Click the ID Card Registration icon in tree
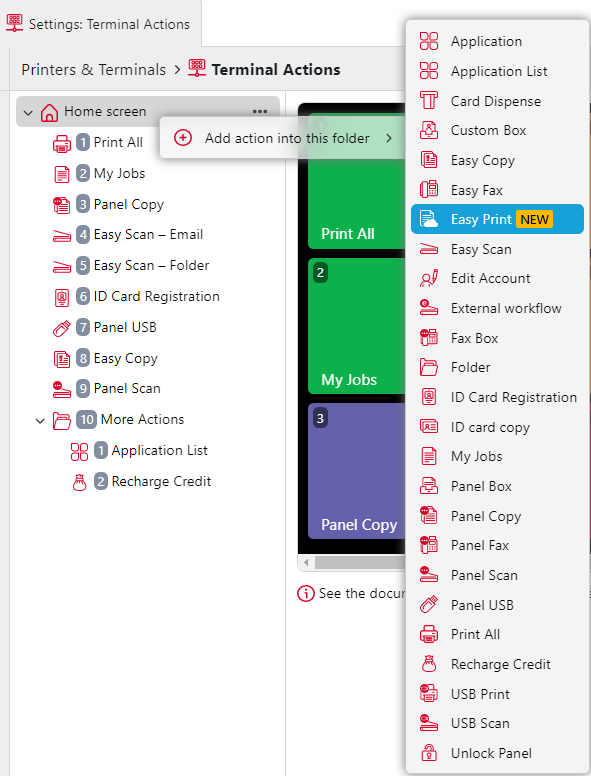Viewport: 591px width, 776px height. tap(62, 297)
